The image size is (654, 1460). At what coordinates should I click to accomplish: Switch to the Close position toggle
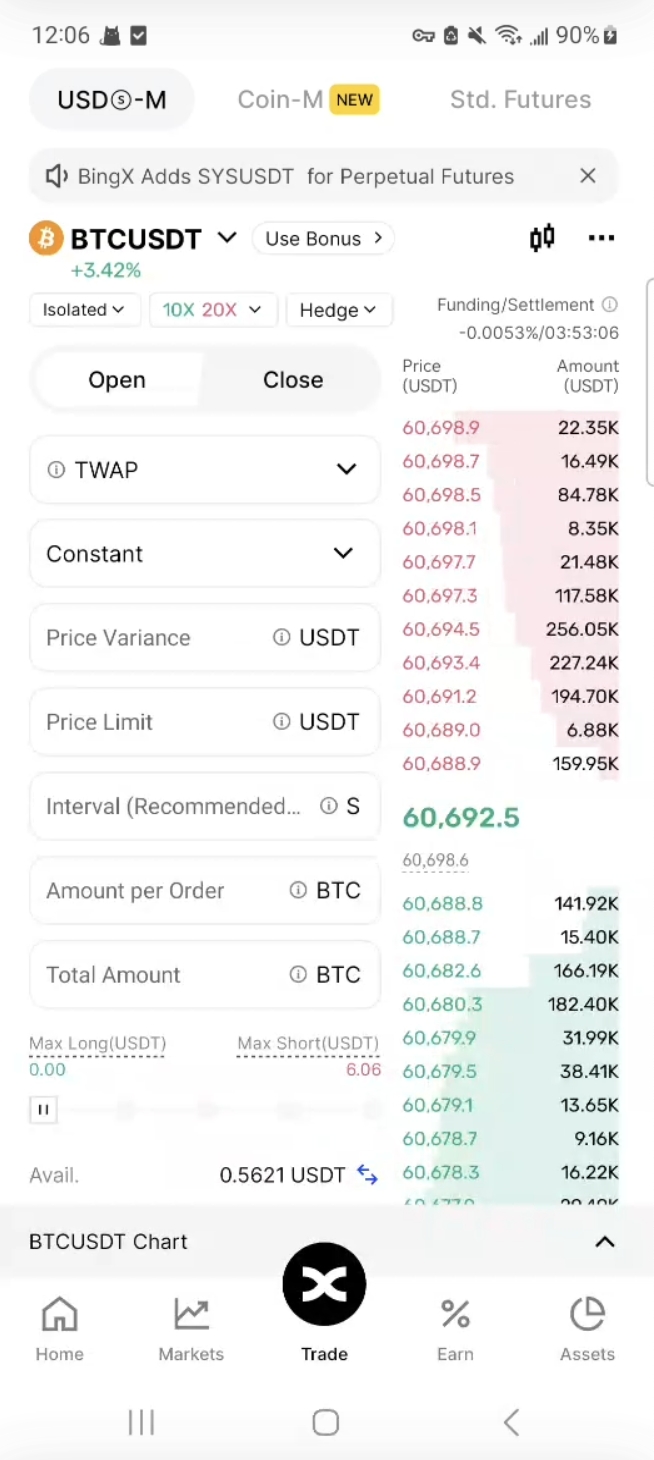293,380
